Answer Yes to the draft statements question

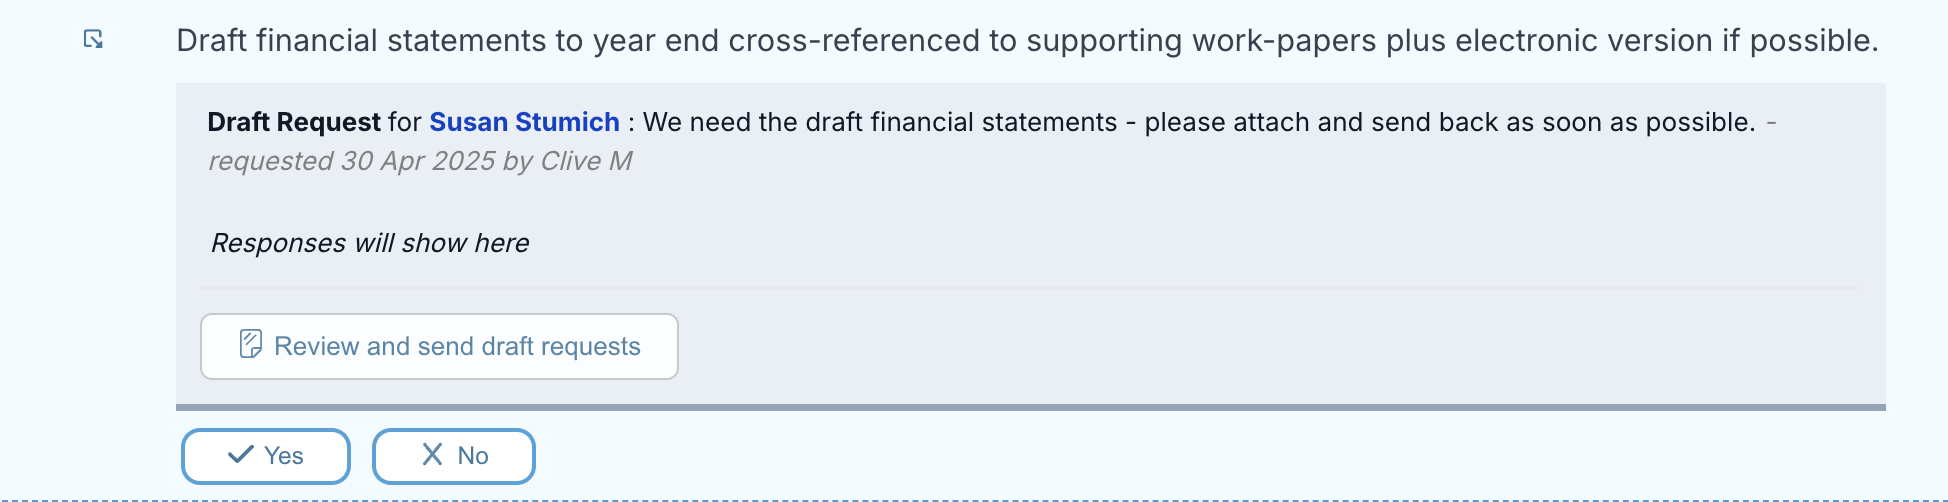click(x=266, y=456)
